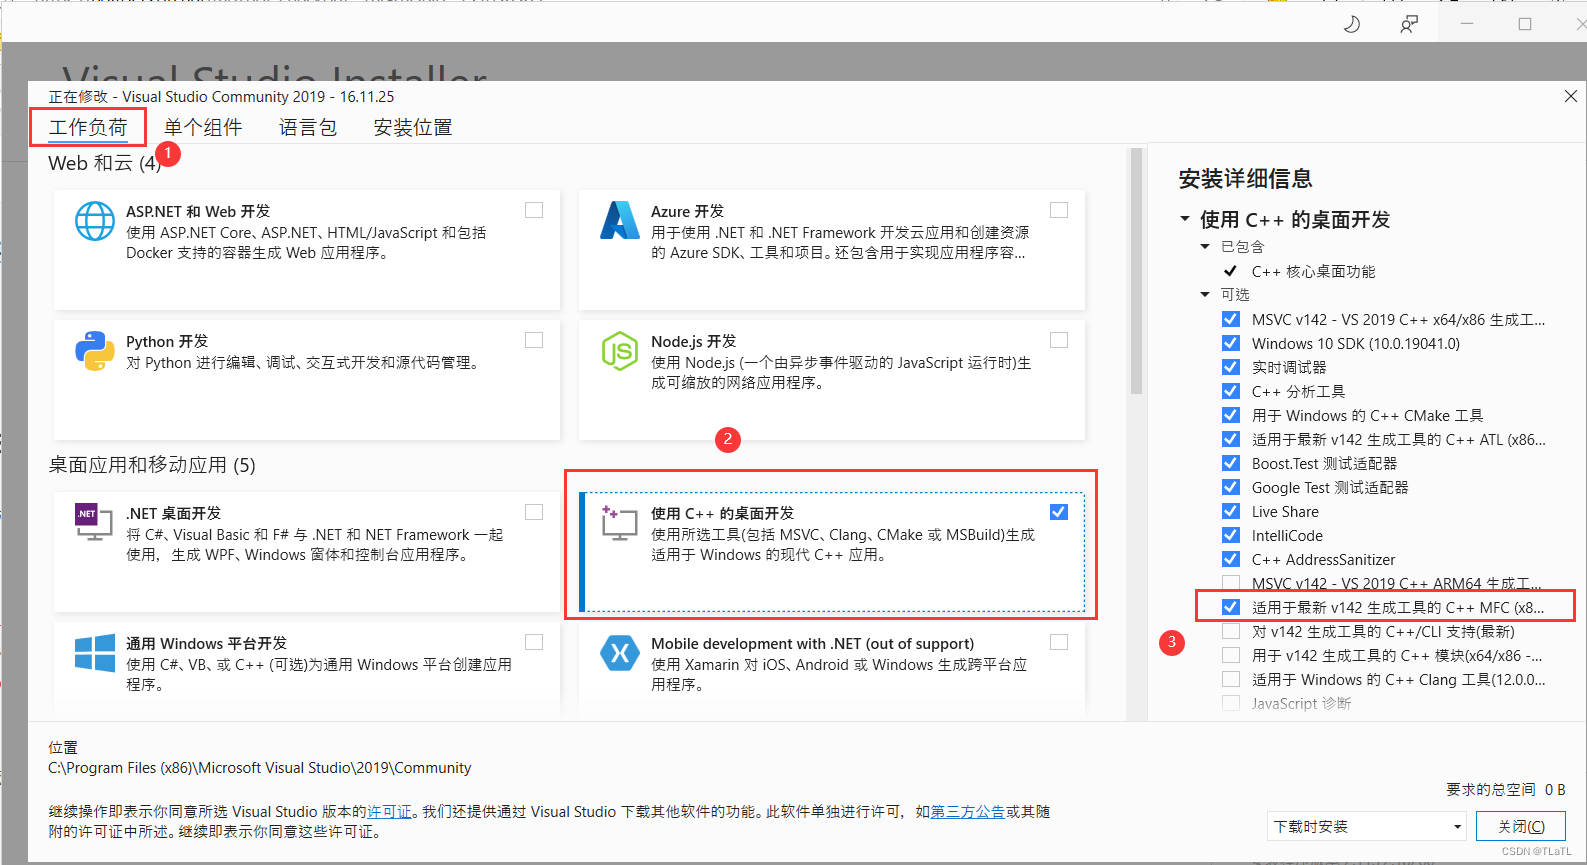1587x865 pixels.
Task: Open the 第三方公告 notices link
Action: click(x=968, y=811)
